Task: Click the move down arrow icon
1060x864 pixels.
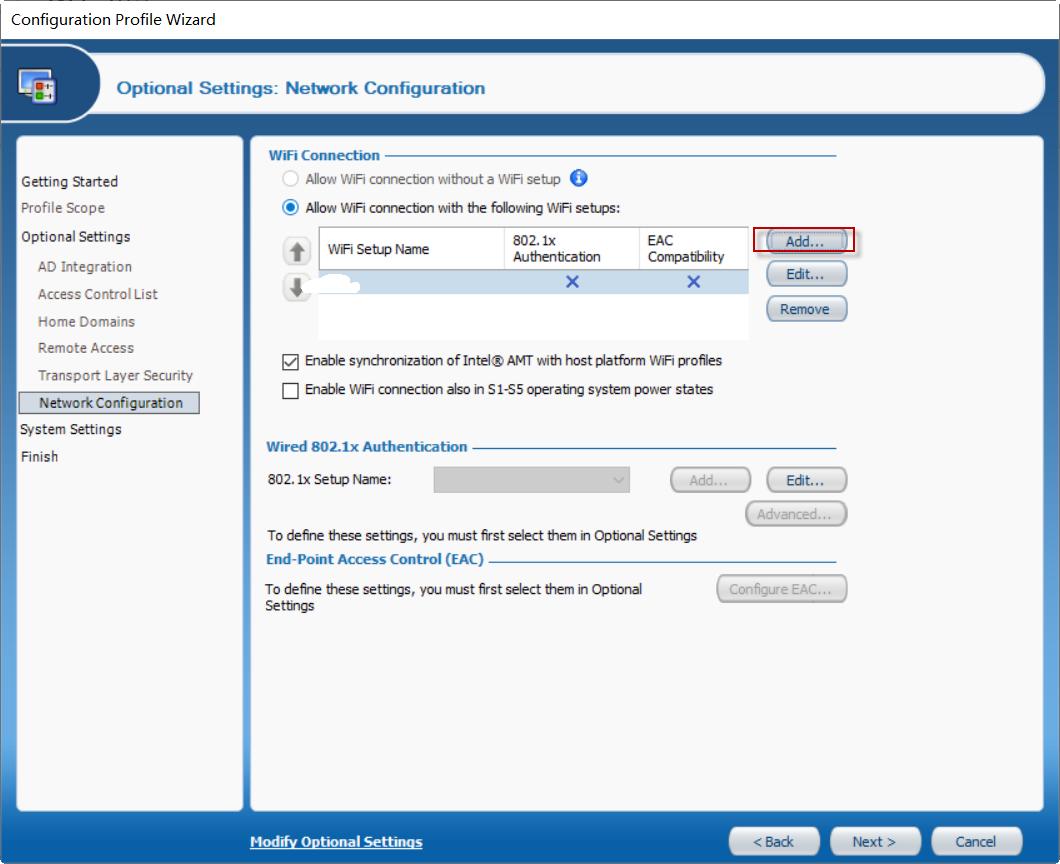Action: (297, 288)
